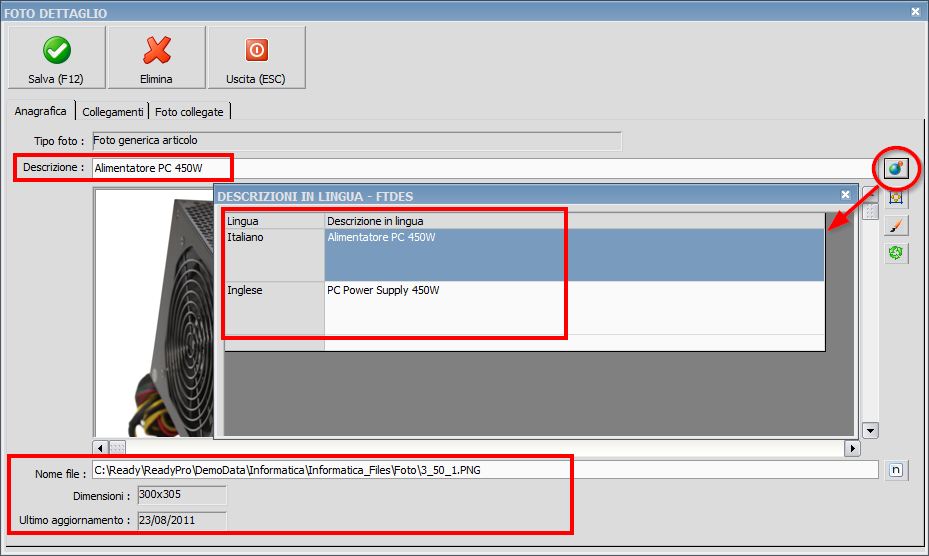This screenshot has height=556, width=929.
Task: Click the crop/resize image icon
Action: (897, 198)
